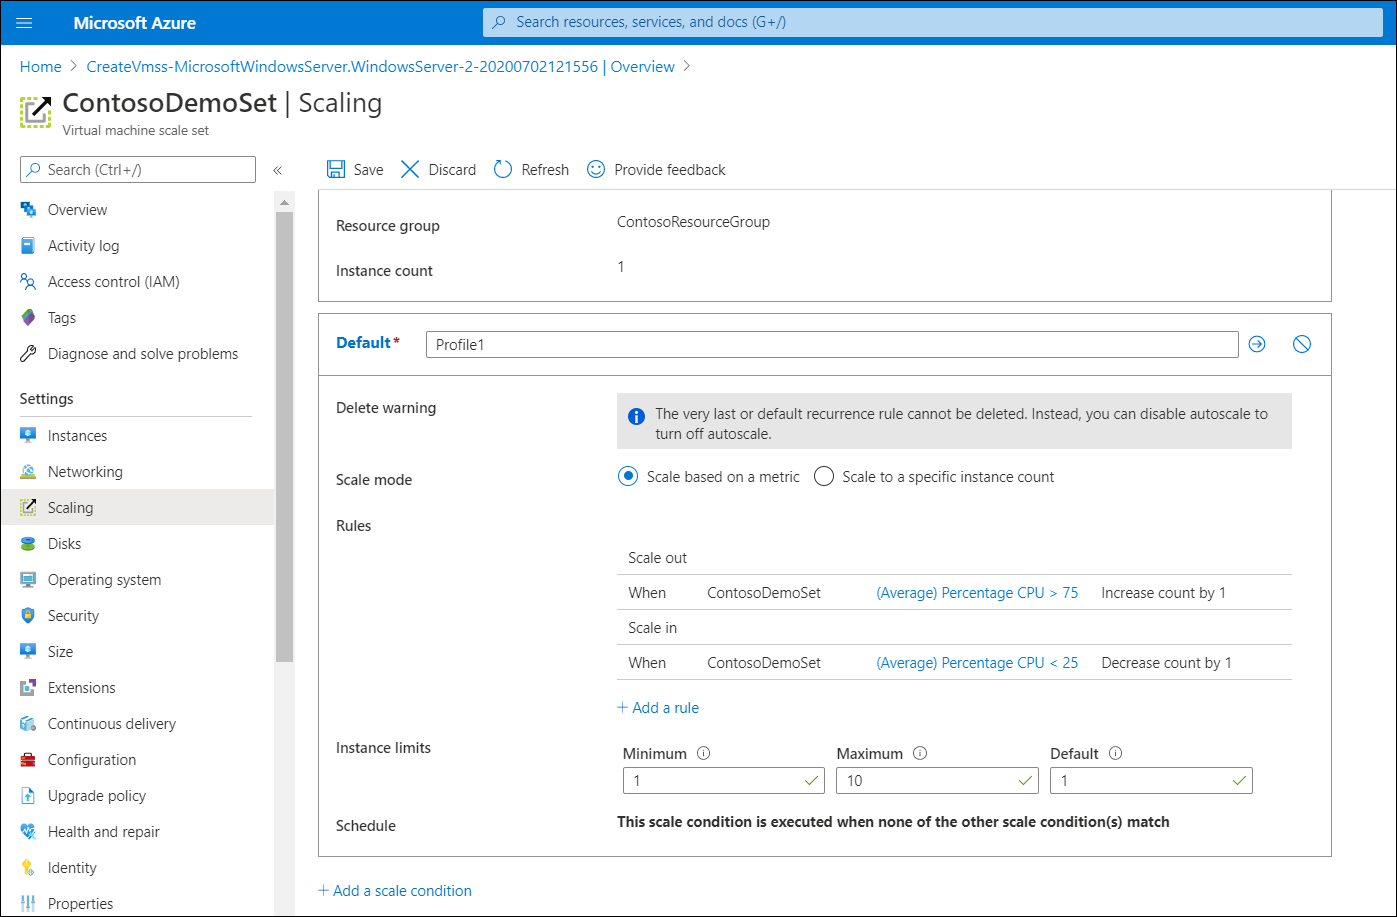Click the Discard X icon
1397x917 pixels.
coord(410,169)
